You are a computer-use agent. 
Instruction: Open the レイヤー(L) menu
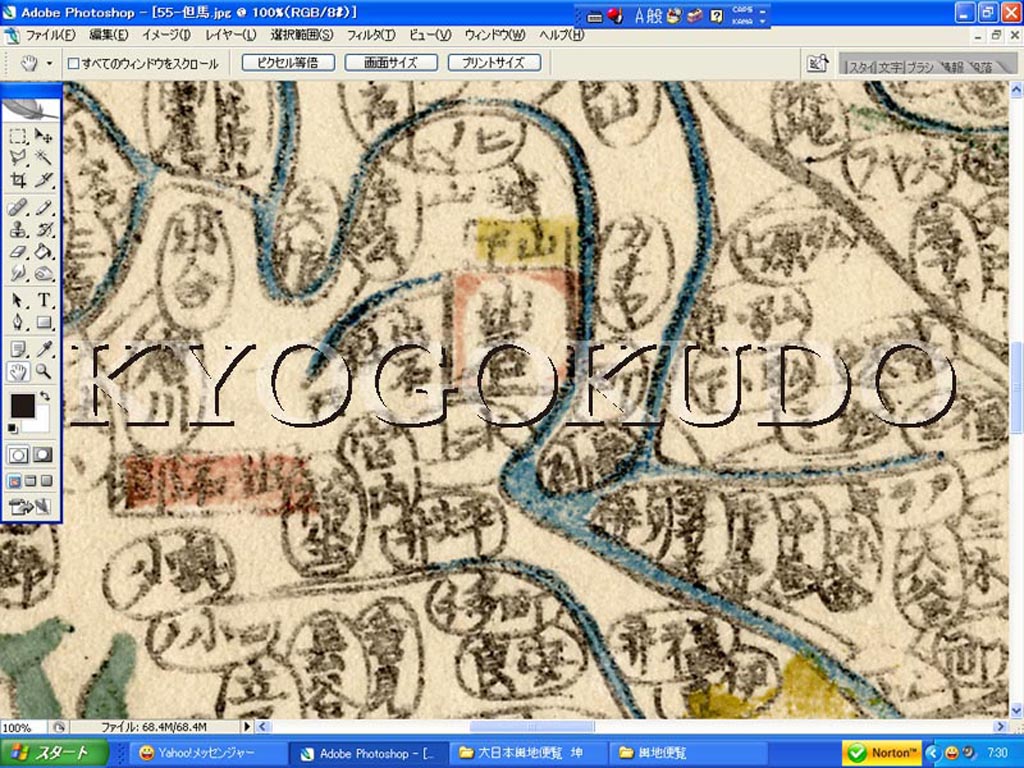coord(231,35)
